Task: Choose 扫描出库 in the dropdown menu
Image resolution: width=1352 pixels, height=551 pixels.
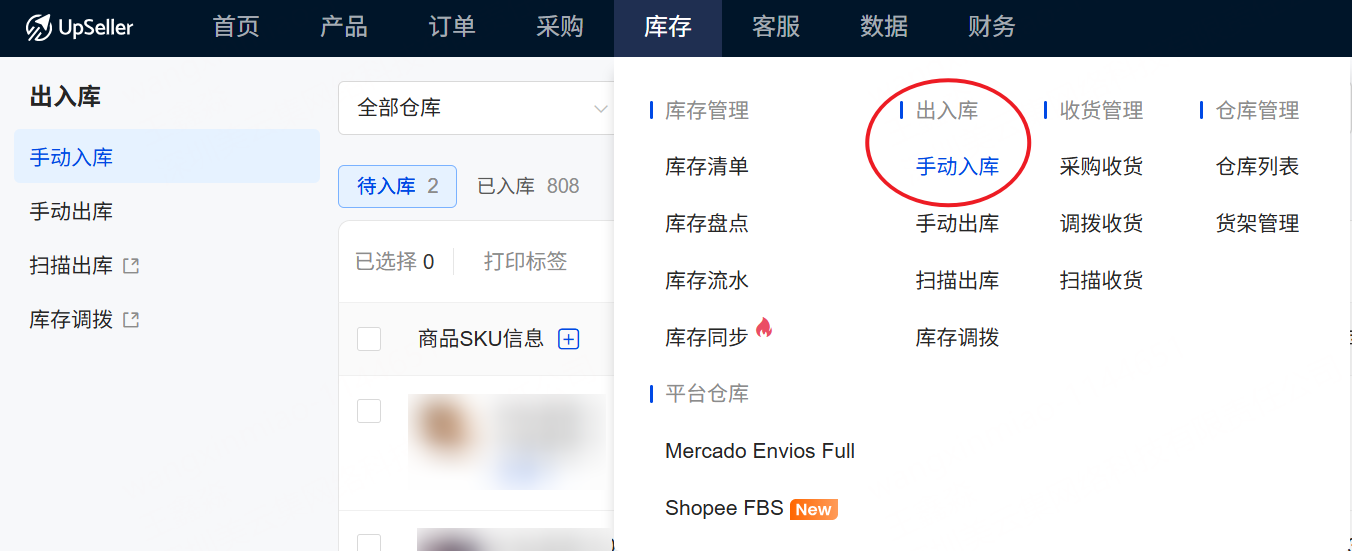Action: coord(958,281)
